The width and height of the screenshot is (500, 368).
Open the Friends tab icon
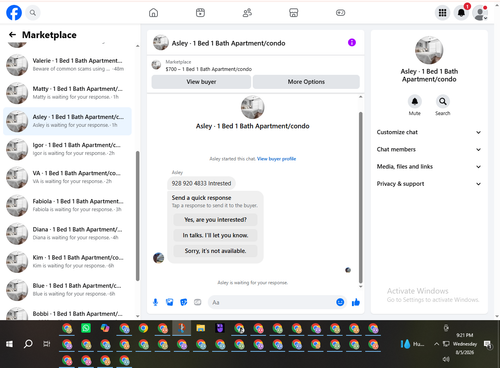247,13
